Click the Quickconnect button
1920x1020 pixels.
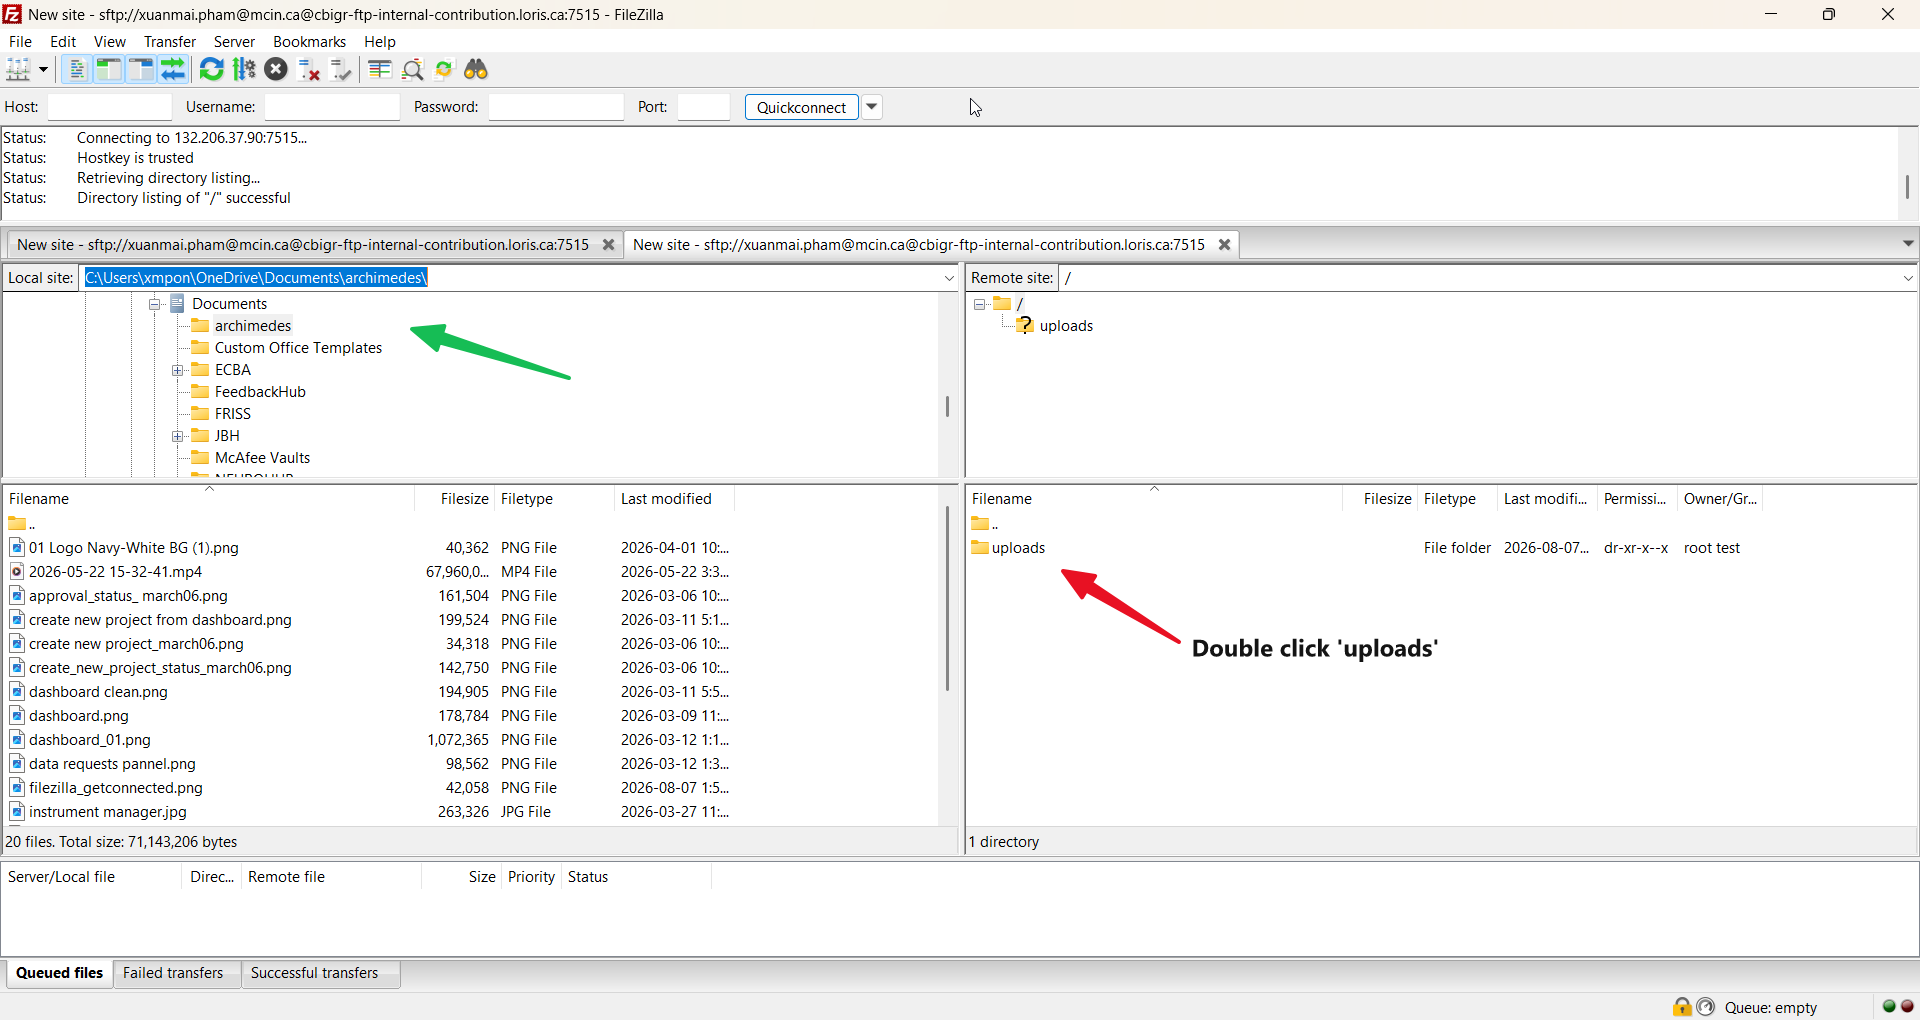801,107
